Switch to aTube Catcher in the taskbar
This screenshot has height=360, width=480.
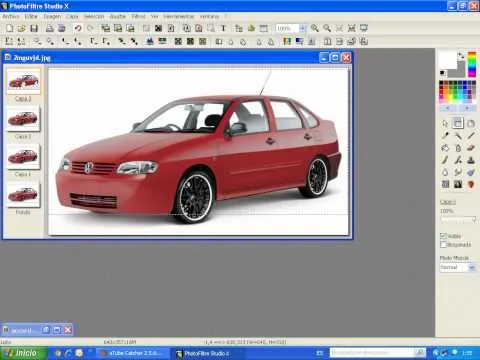(x=132, y=353)
